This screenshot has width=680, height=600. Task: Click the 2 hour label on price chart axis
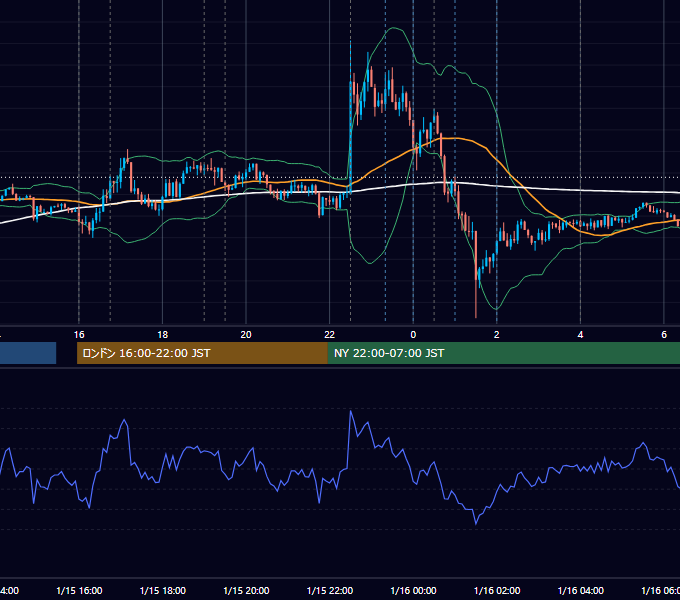pos(497,335)
